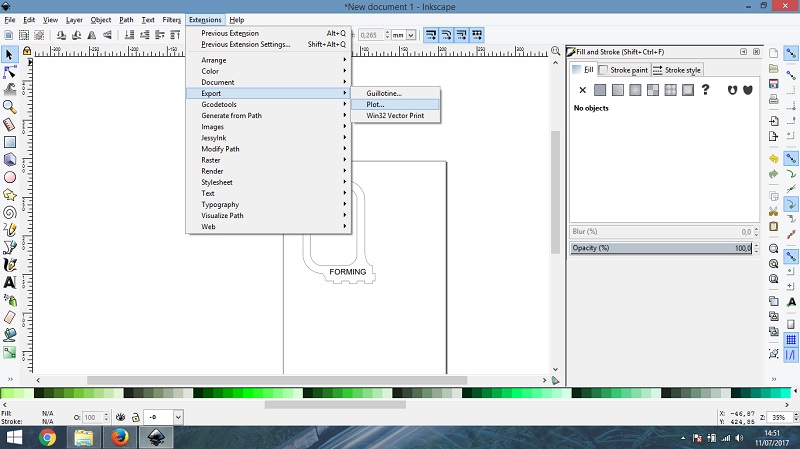Select the Spiral tool
800x449 pixels.
pos(9,213)
